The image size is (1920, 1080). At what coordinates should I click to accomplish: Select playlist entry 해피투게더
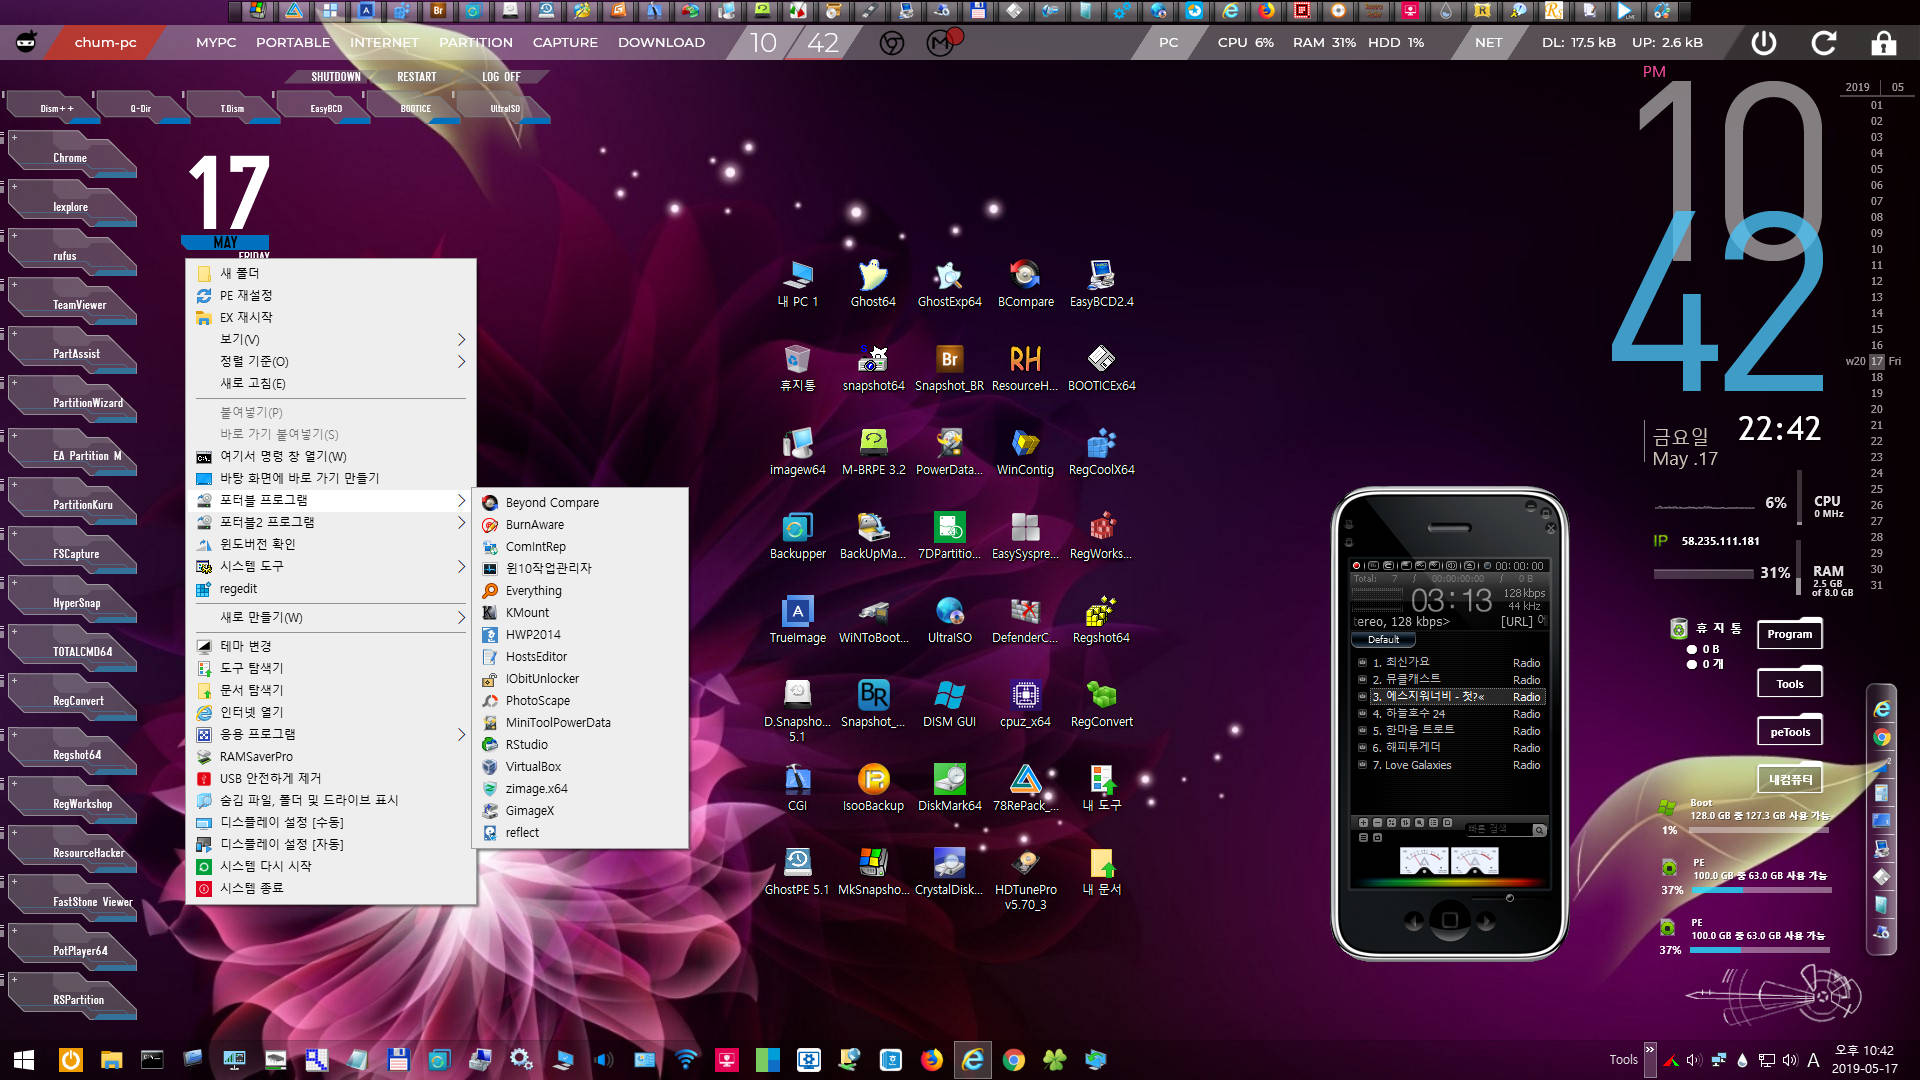[x=1450, y=748]
